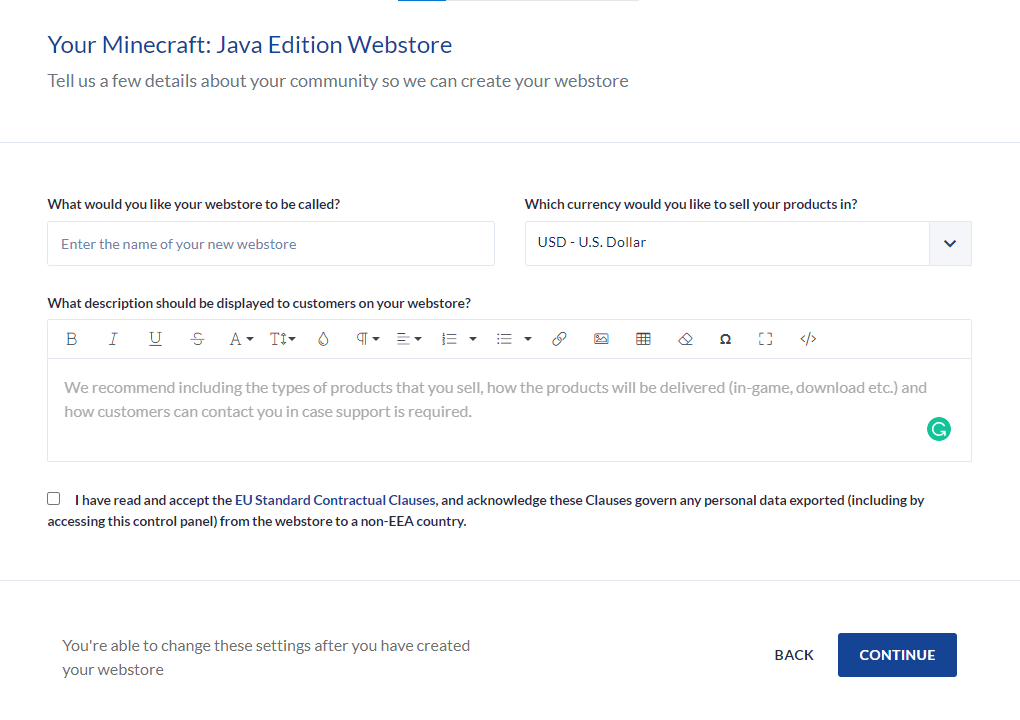Screen dimensions: 1020x720
Task: Focus the webstore name input field
Action: (271, 243)
